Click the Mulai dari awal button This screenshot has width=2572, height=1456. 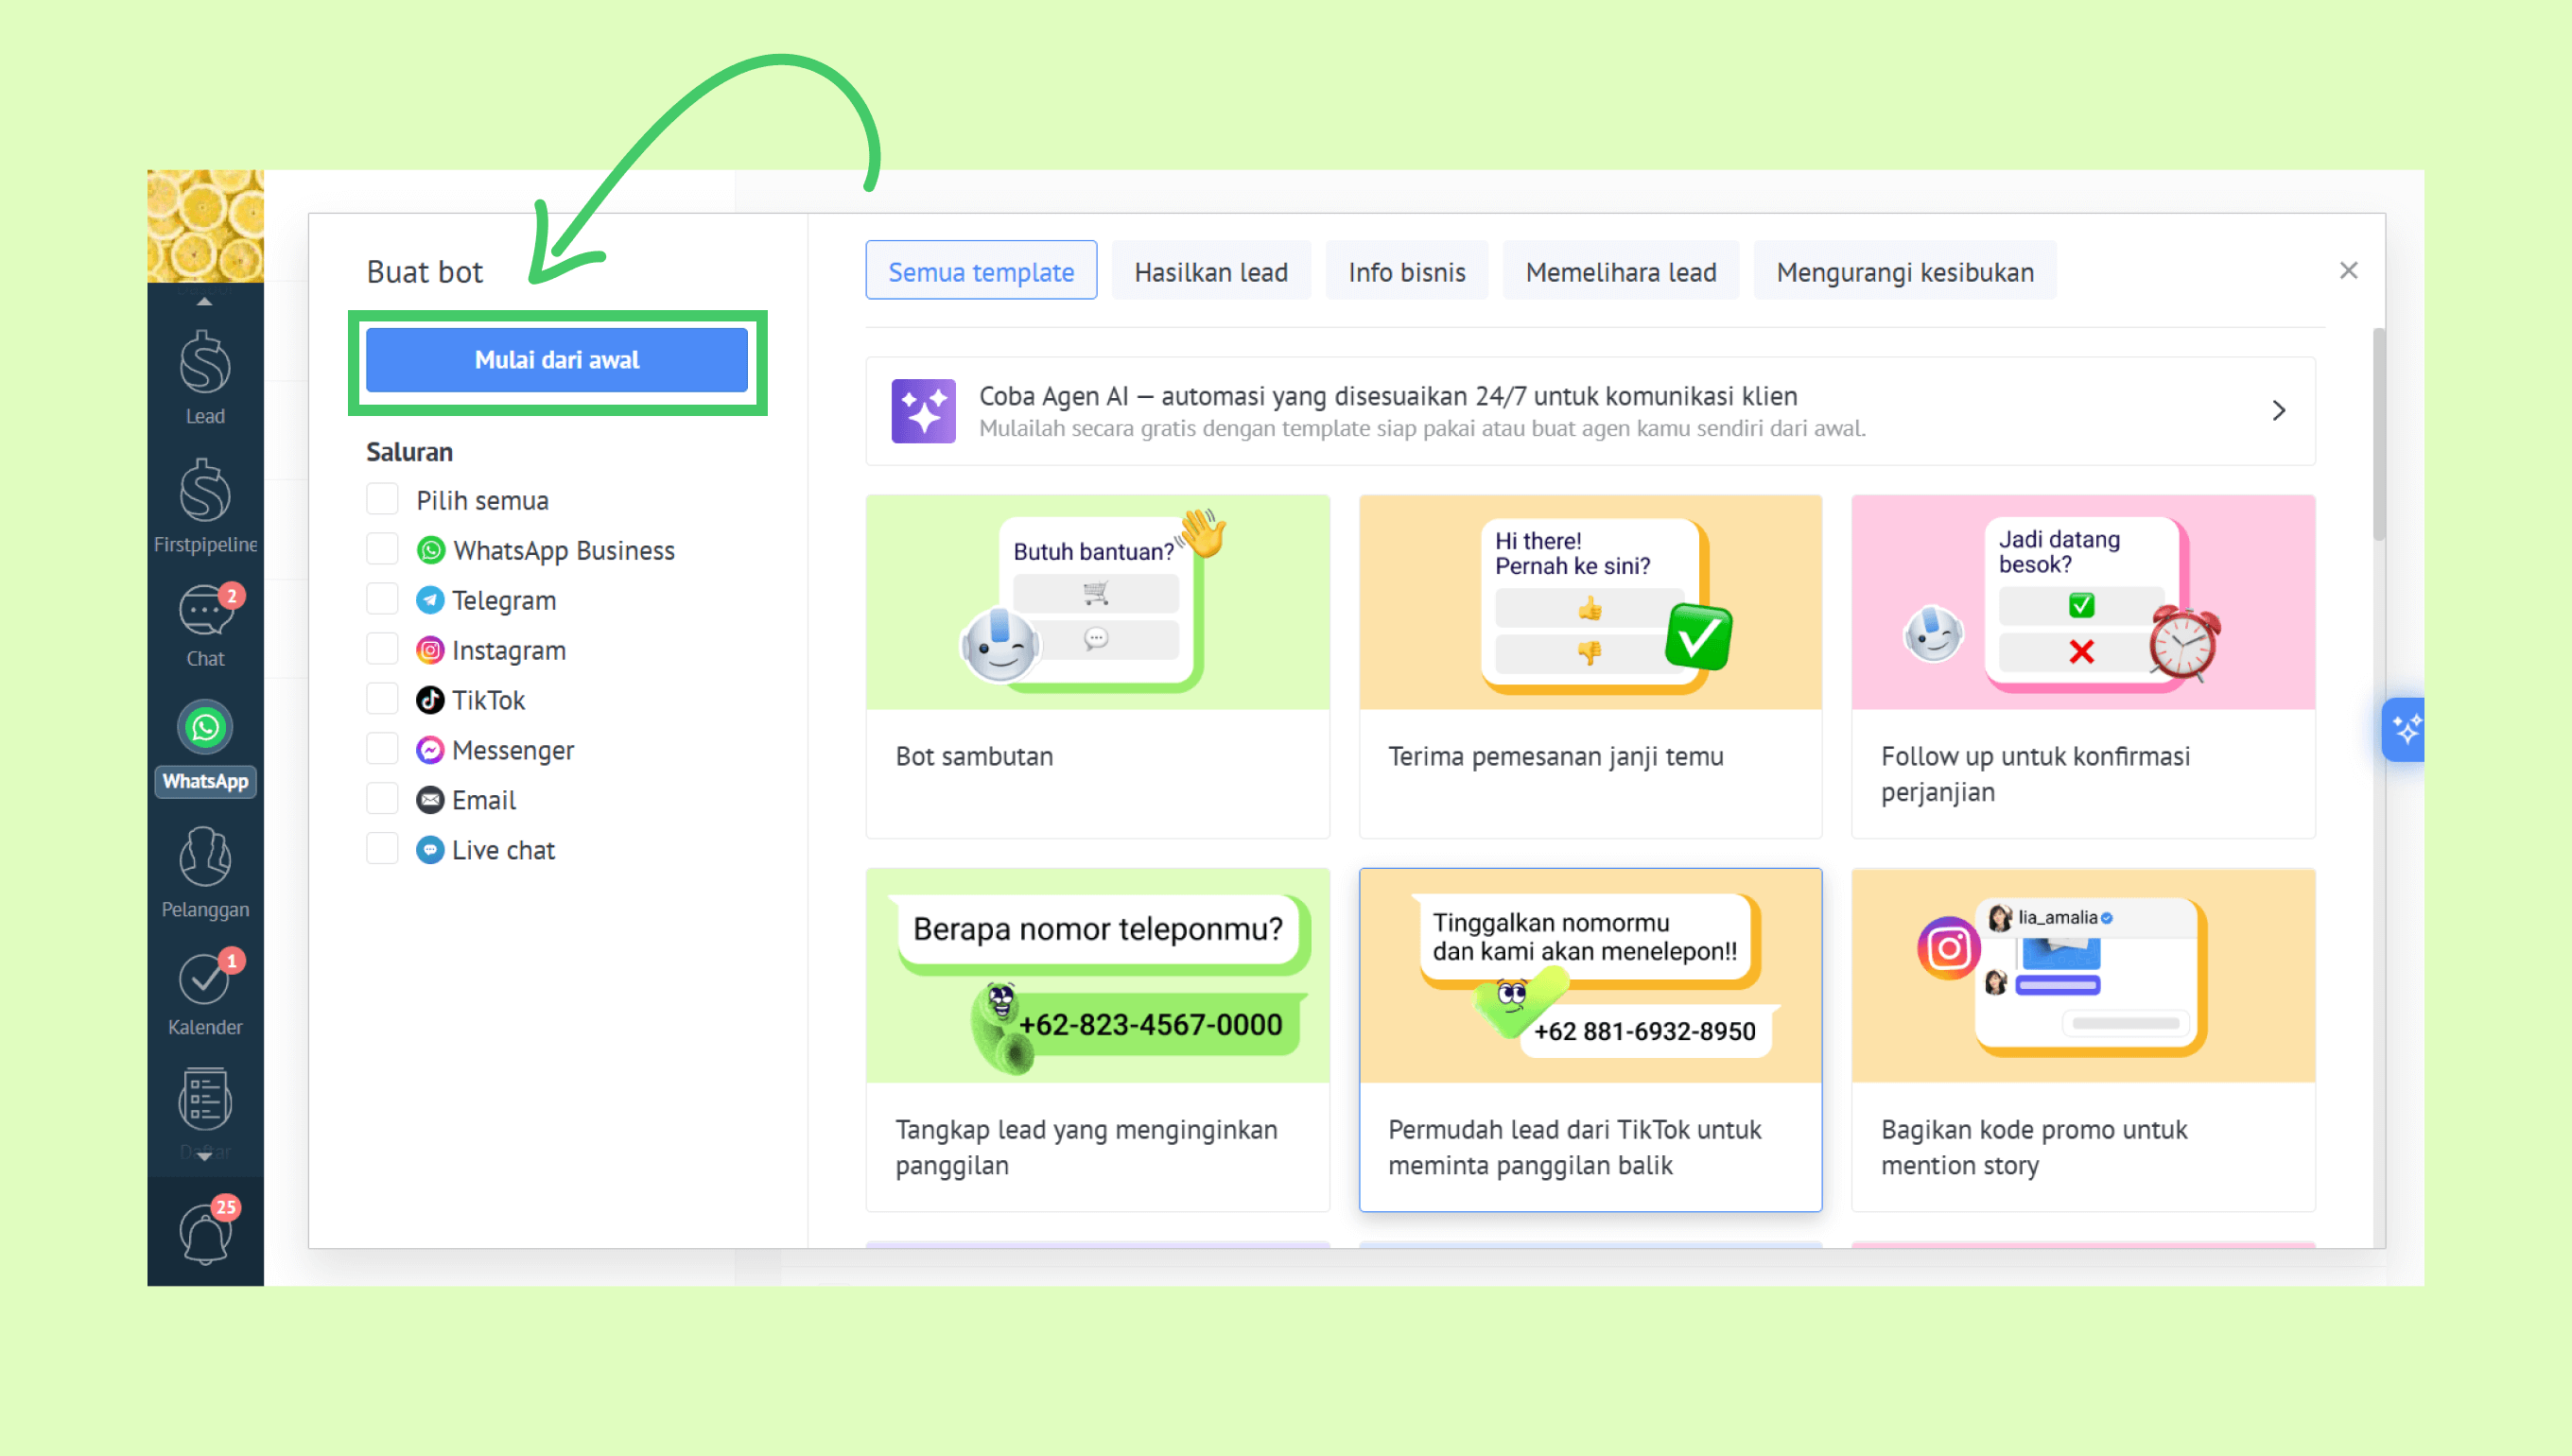click(x=556, y=360)
